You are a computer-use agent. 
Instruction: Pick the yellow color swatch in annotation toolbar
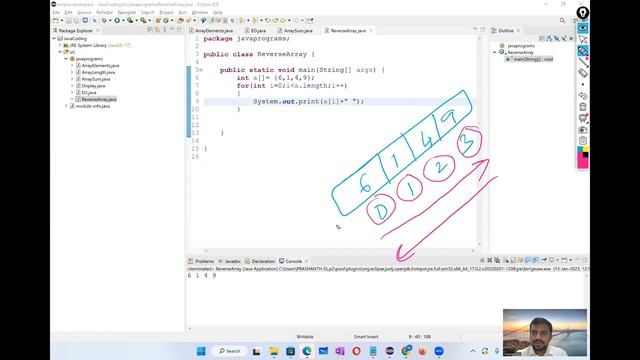(x=586, y=150)
